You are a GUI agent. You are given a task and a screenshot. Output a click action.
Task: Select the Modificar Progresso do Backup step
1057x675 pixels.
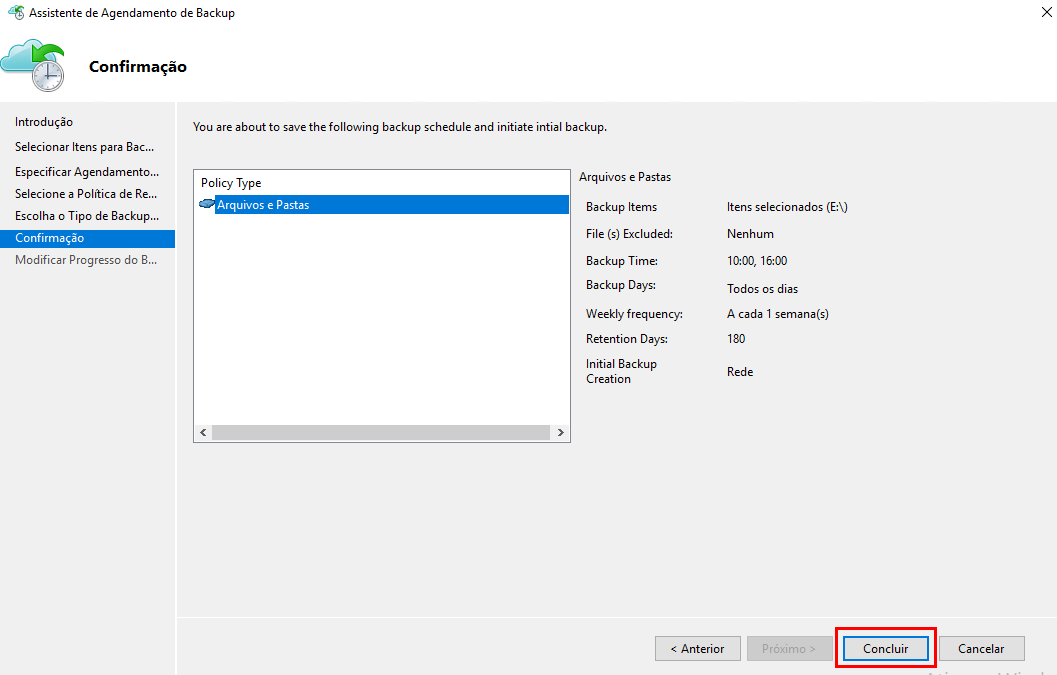pos(86,260)
